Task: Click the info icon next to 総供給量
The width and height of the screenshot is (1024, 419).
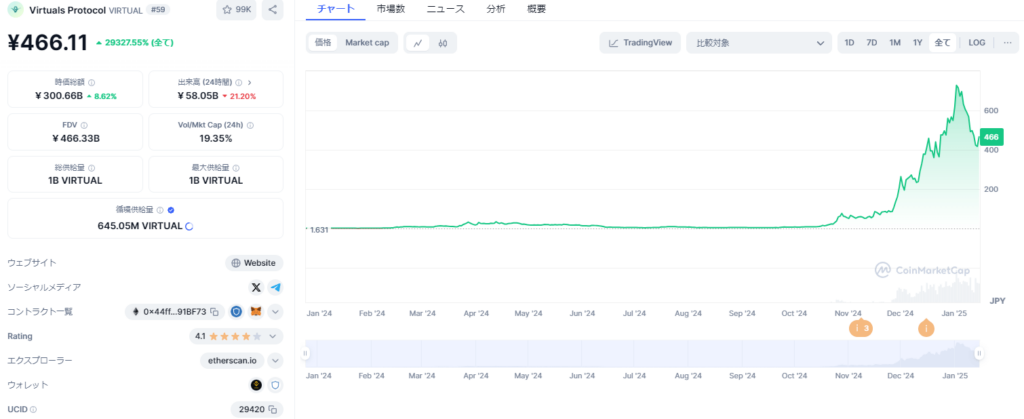Action: click(91, 168)
